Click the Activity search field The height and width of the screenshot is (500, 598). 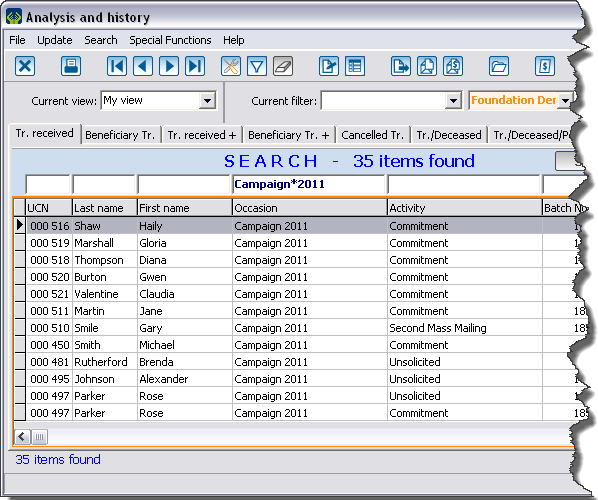click(x=464, y=184)
